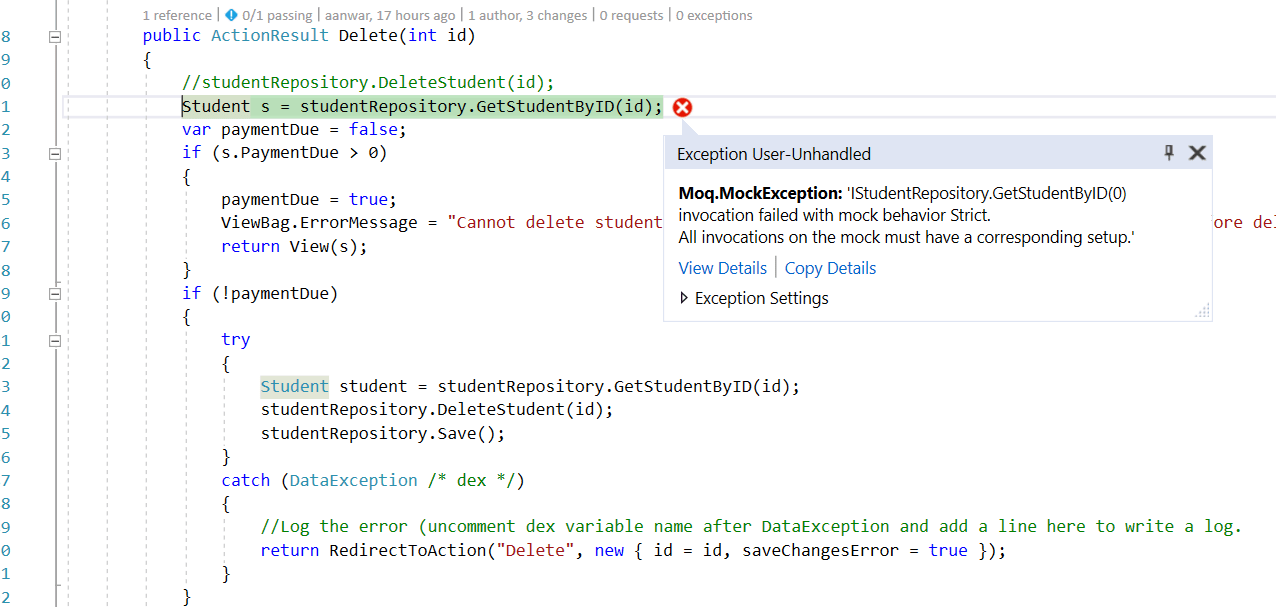This screenshot has height=607, width=1276.
Task: Pin the Exception User-Unhandled popup
Action: pyautogui.click(x=1168, y=153)
